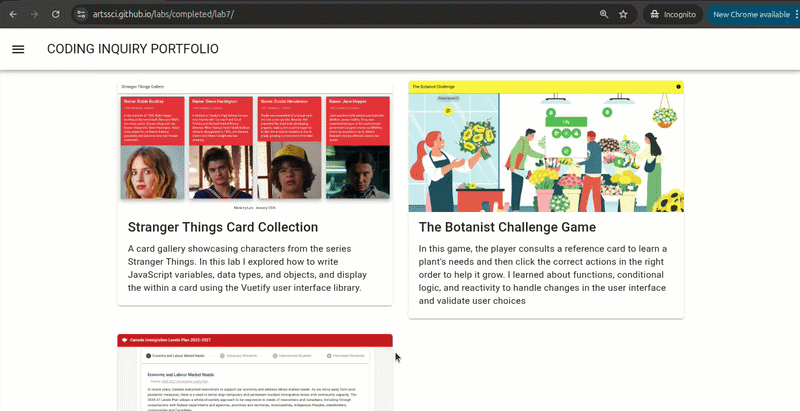800x411 pixels.
Task: Click the Stranger Things gallery preview image
Action: (x=255, y=146)
